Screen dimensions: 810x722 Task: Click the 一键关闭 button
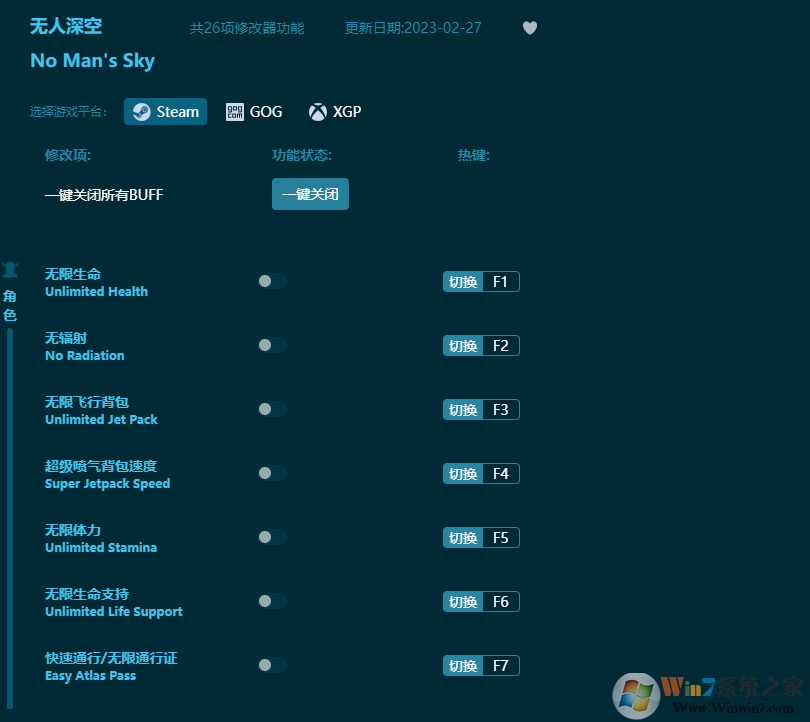coord(310,194)
